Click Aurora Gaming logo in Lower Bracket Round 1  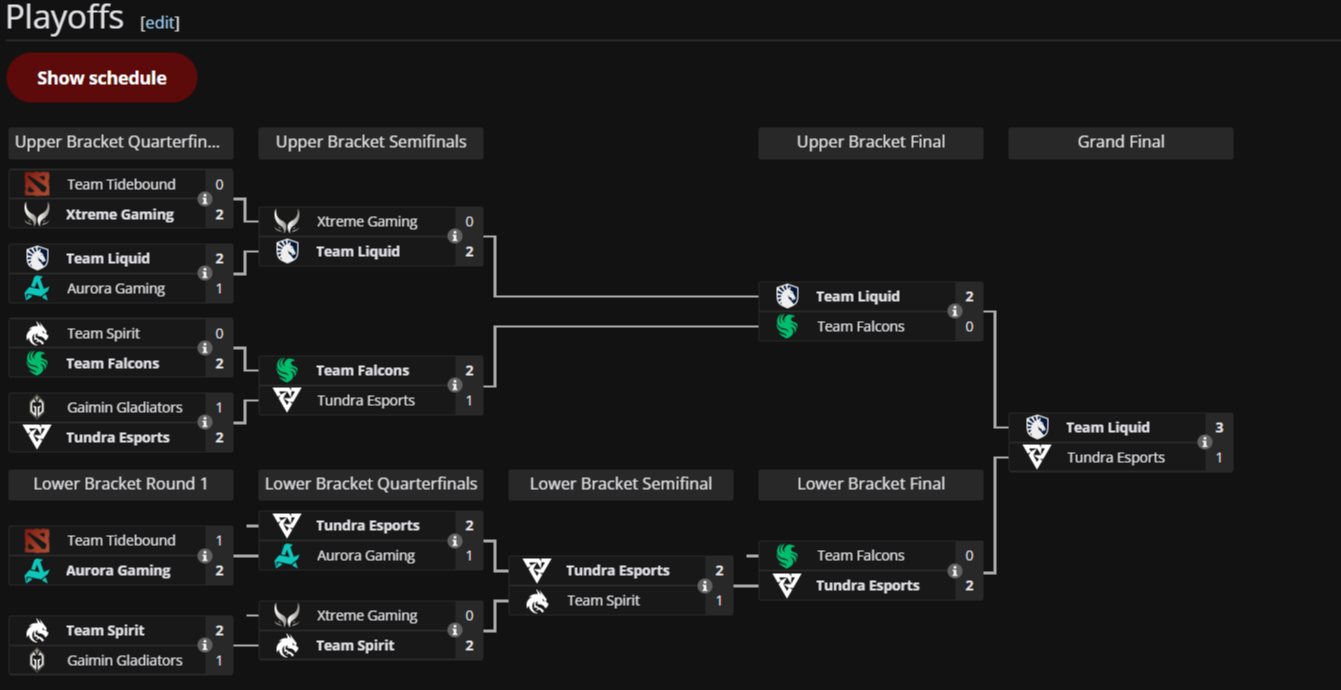(x=37, y=570)
